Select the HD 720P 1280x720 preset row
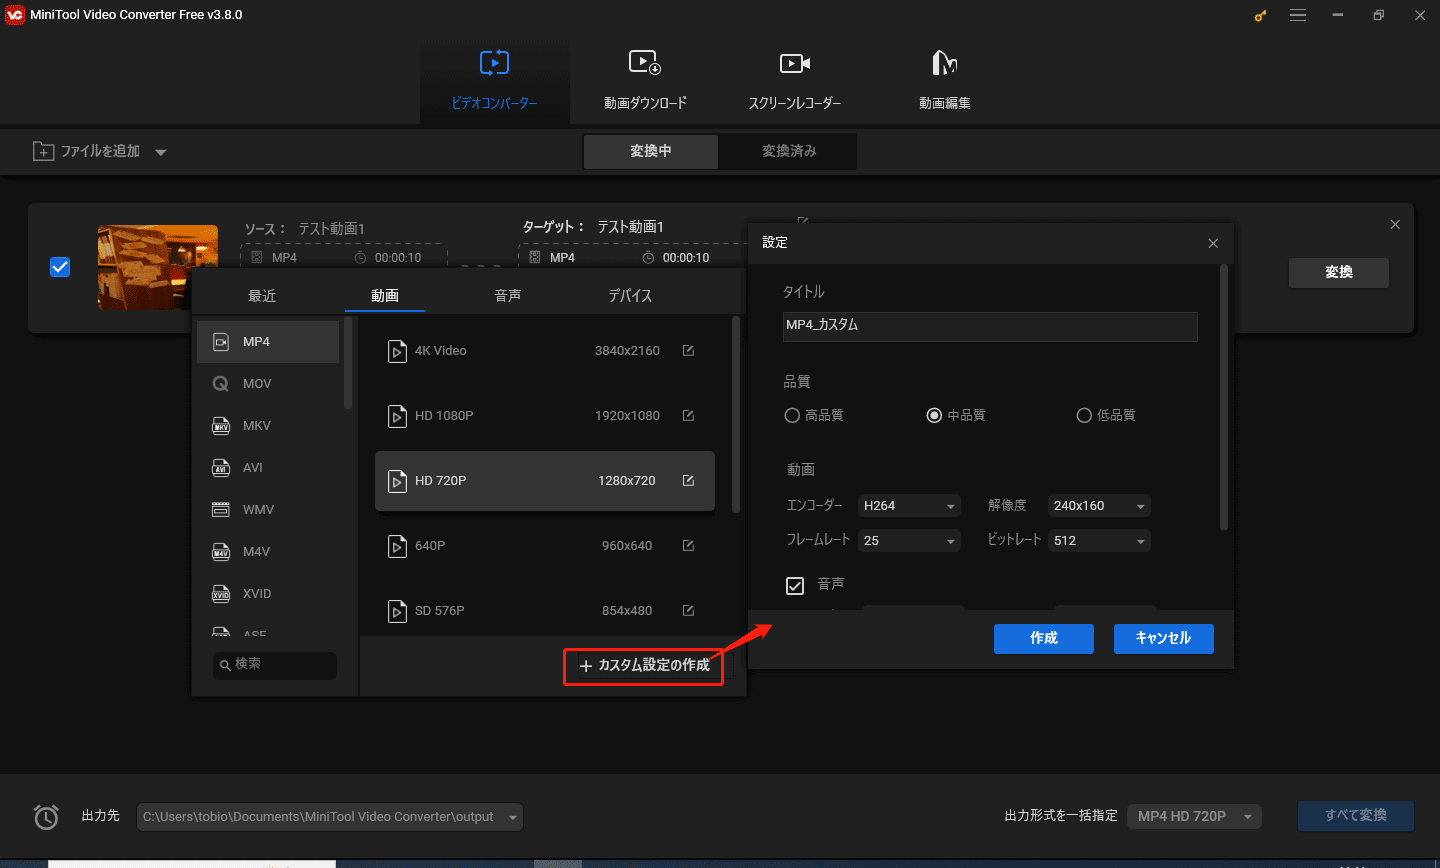The height and width of the screenshot is (868, 1440). 545,481
